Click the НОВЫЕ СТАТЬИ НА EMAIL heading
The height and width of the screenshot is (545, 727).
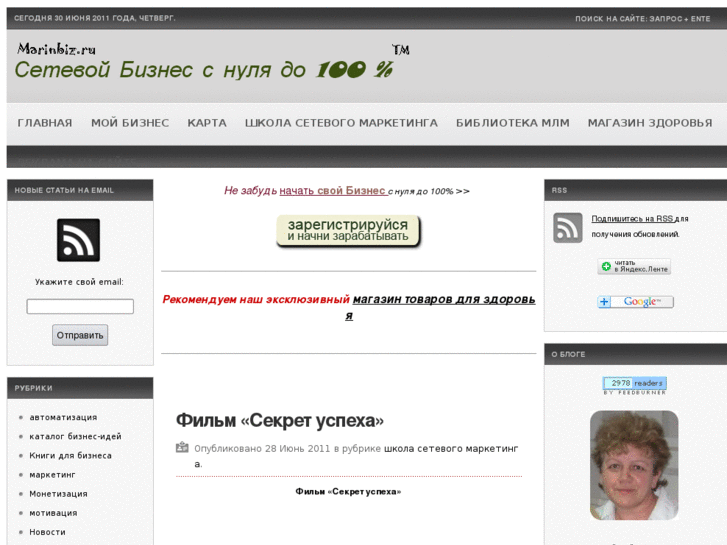(x=64, y=190)
